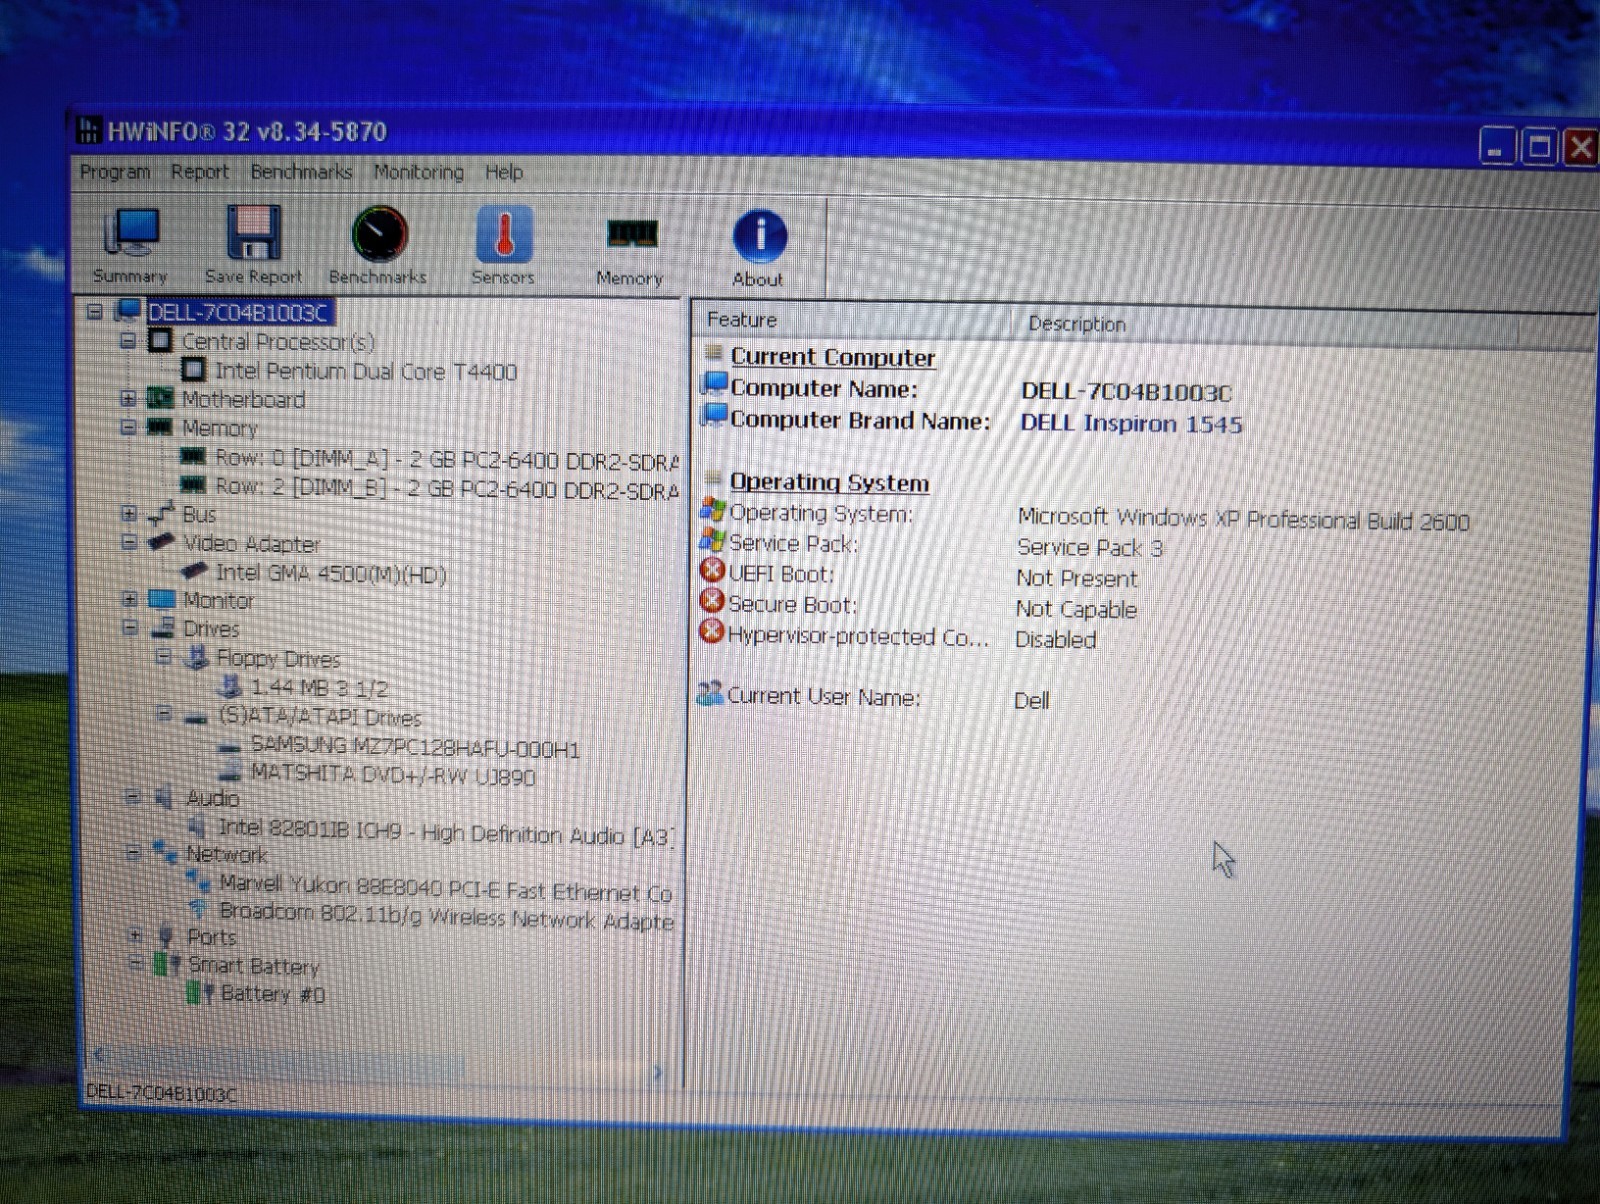Collapse the Network branch
Image resolution: width=1600 pixels, height=1204 pixels.
(x=133, y=853)
